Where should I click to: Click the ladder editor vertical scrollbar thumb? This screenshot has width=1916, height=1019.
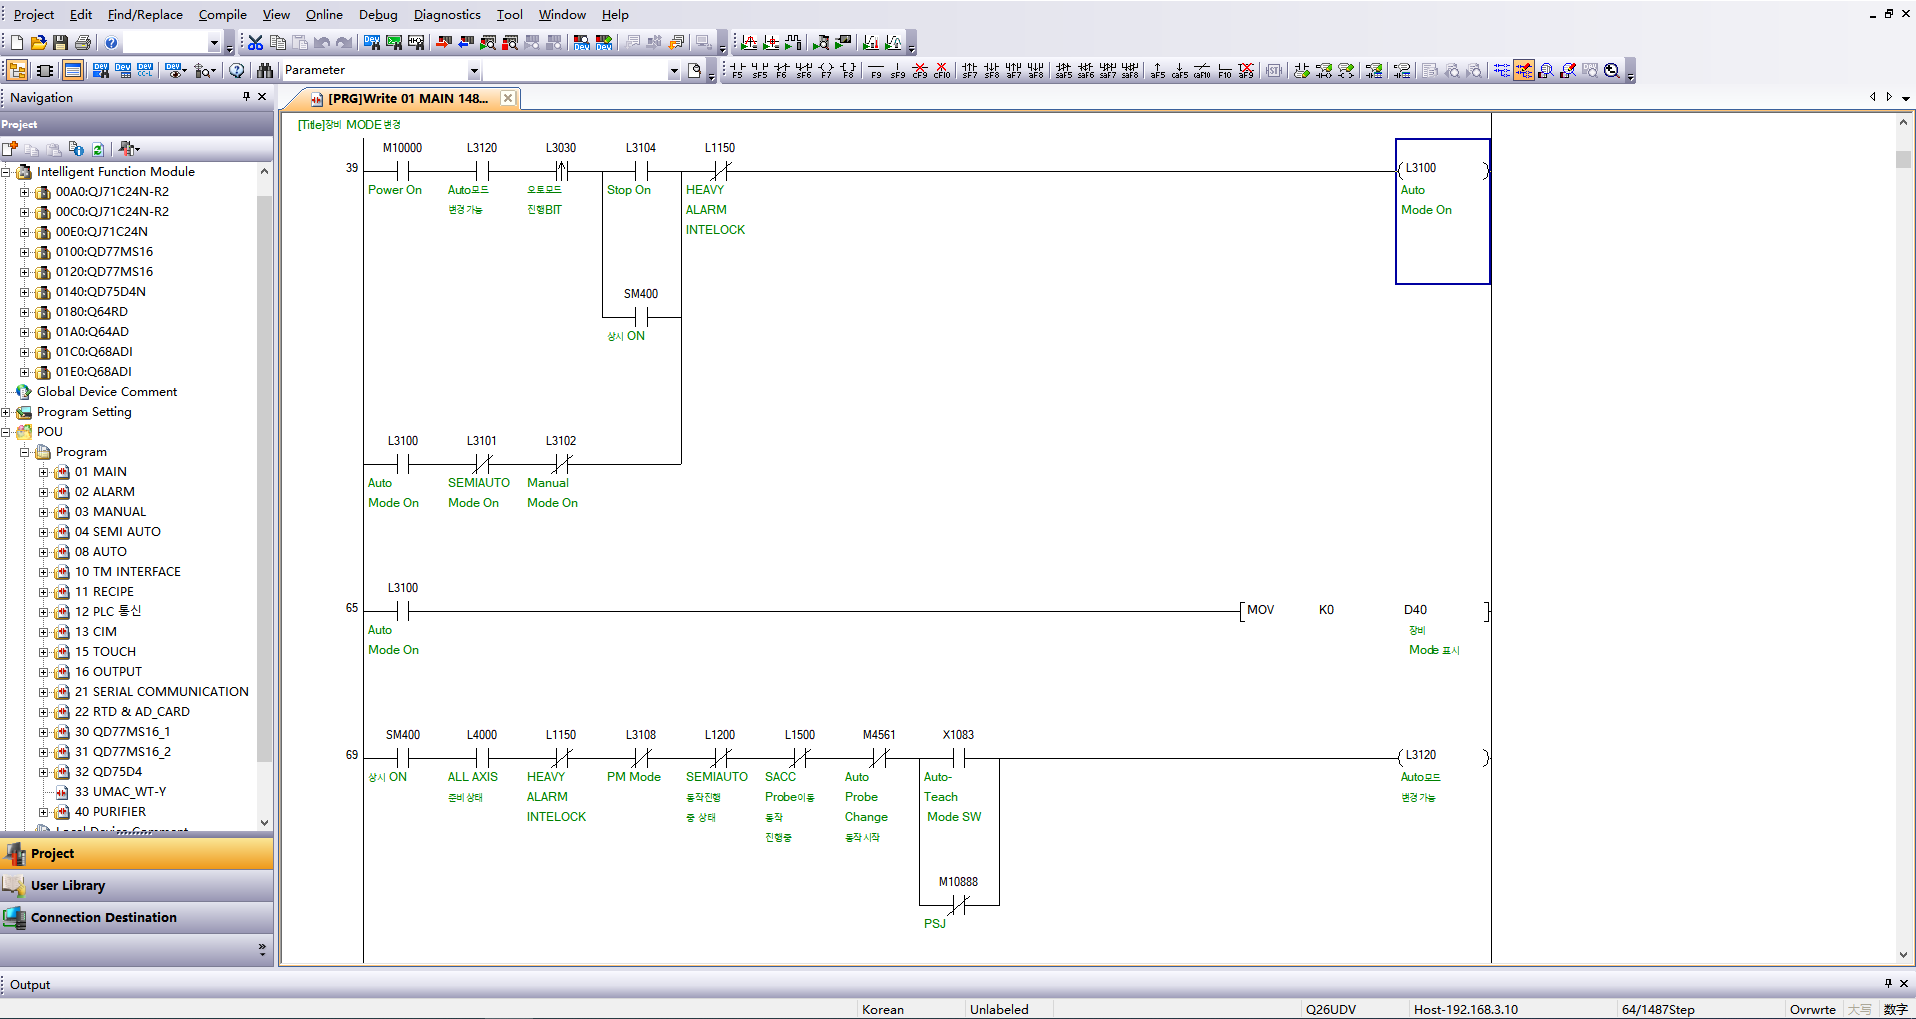point(1903,160)
